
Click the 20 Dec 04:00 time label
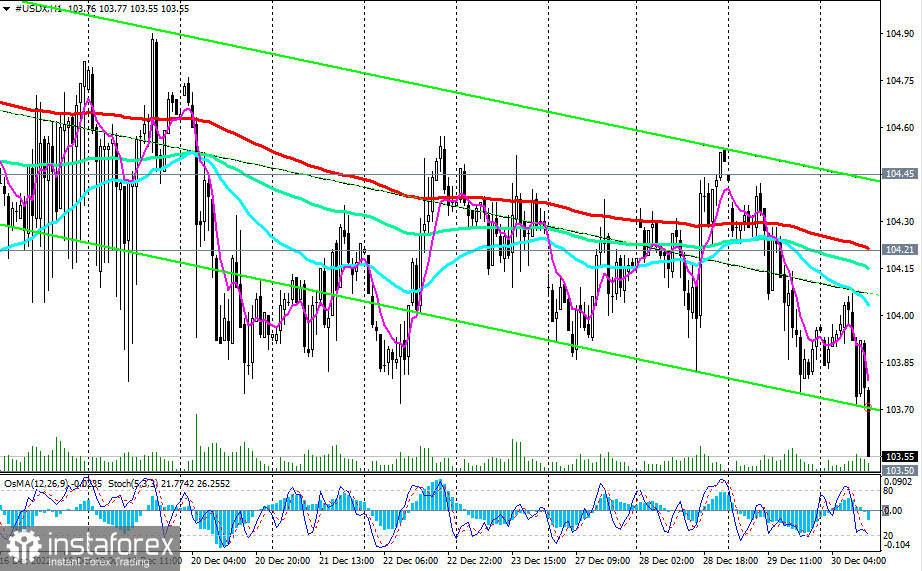coord(219,560)
